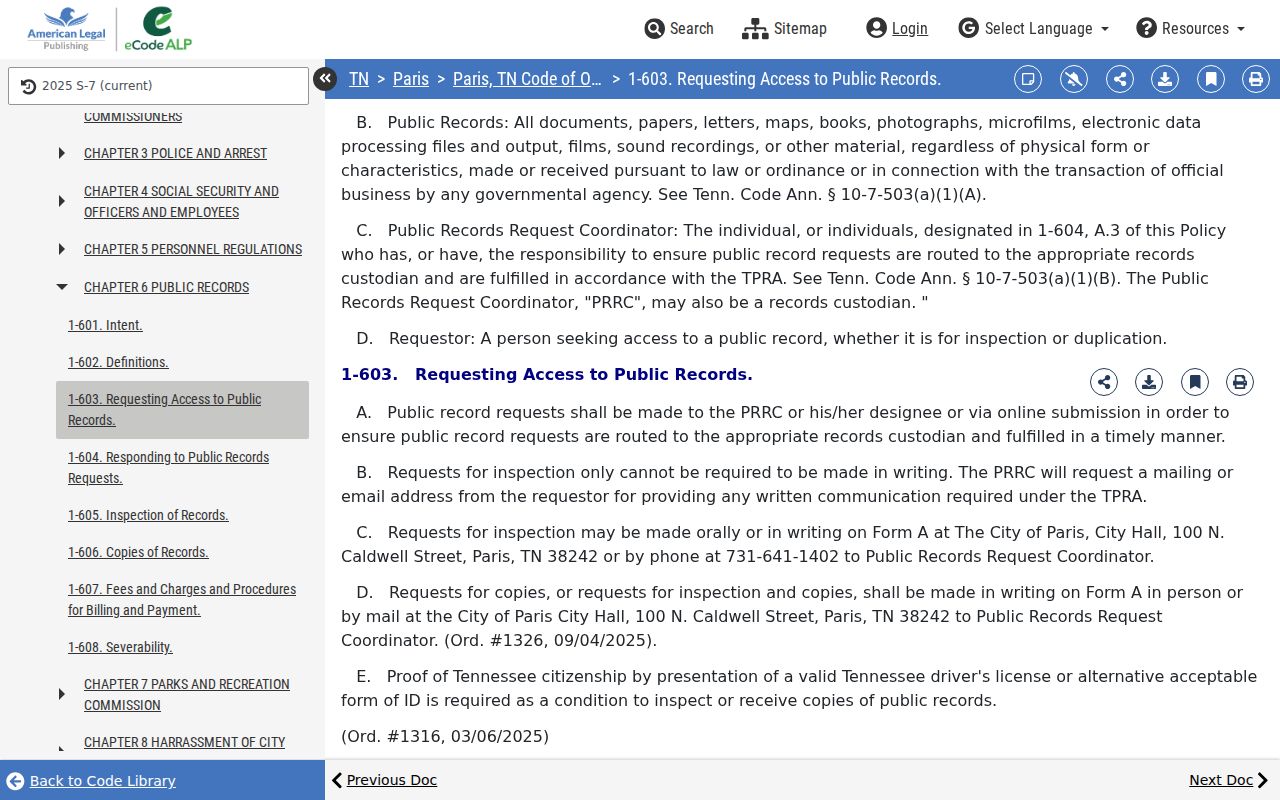
Task: Collapse the sidebar with double-chevron button
Action: click(x=325, y=79)
